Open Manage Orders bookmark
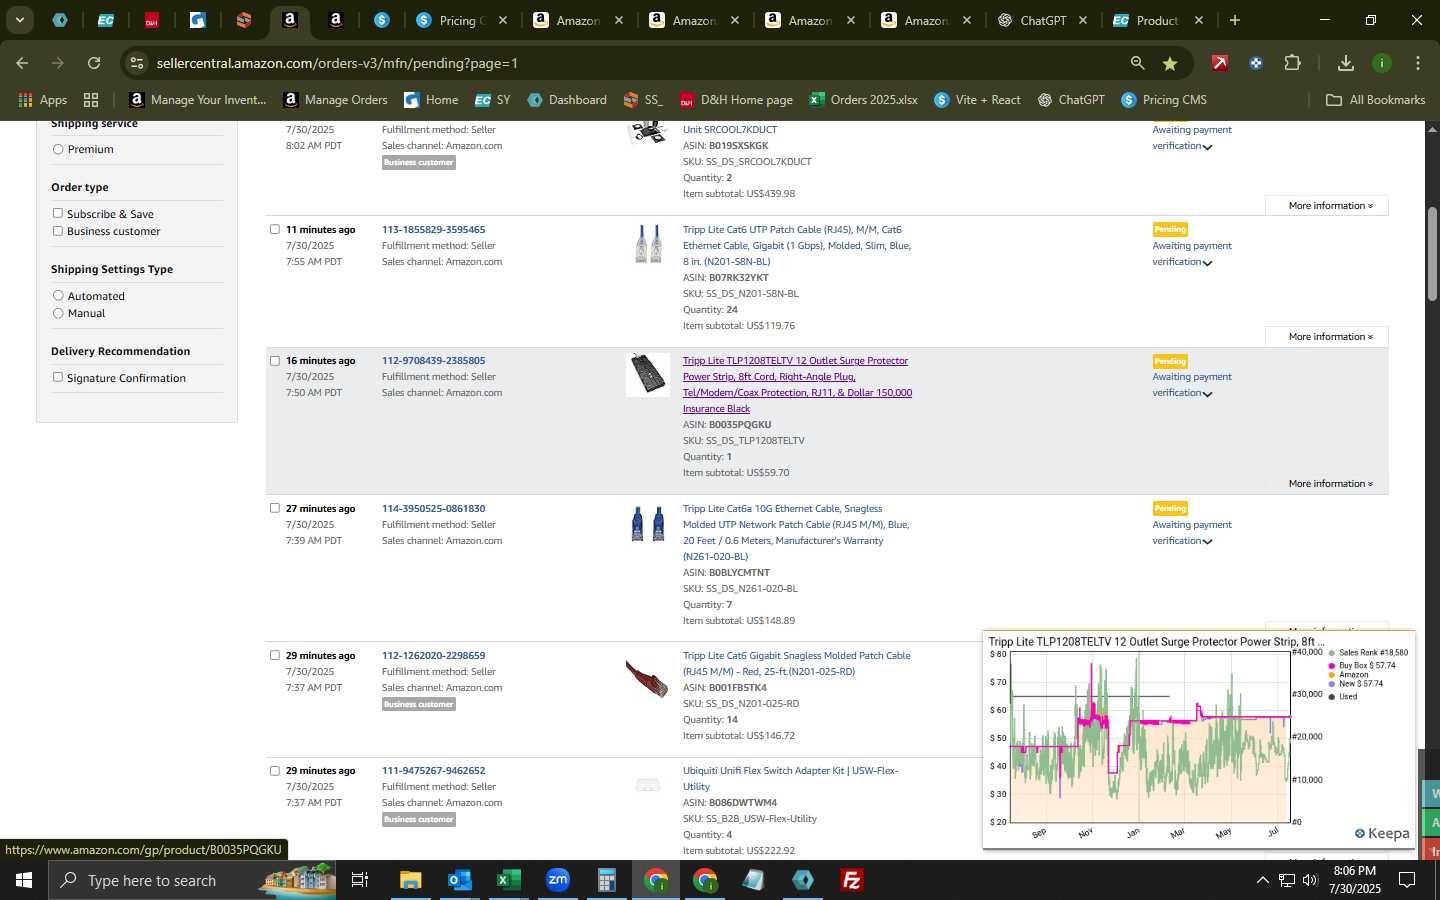The height and width of the screenshot is (900, 1440). [x=336, y=100]
